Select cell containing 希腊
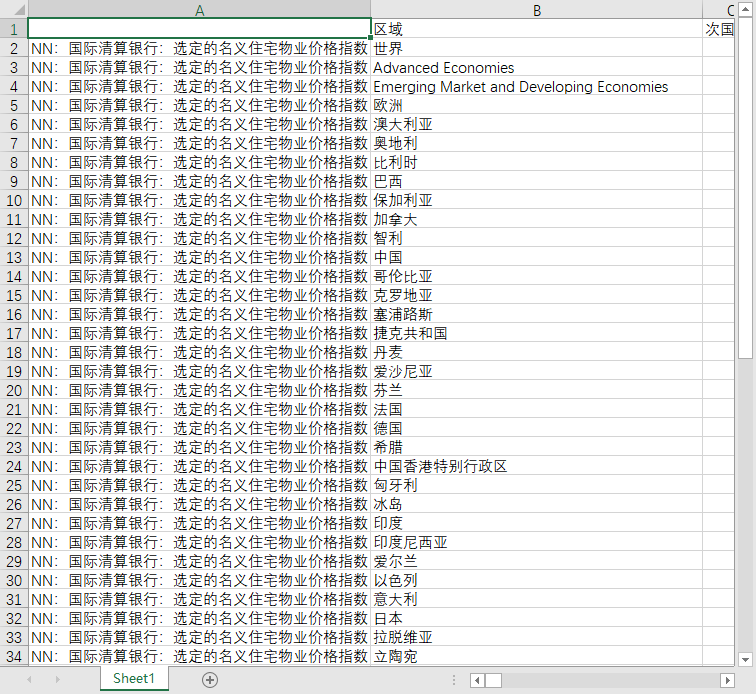The image size is (756, 694). [537, 447]
